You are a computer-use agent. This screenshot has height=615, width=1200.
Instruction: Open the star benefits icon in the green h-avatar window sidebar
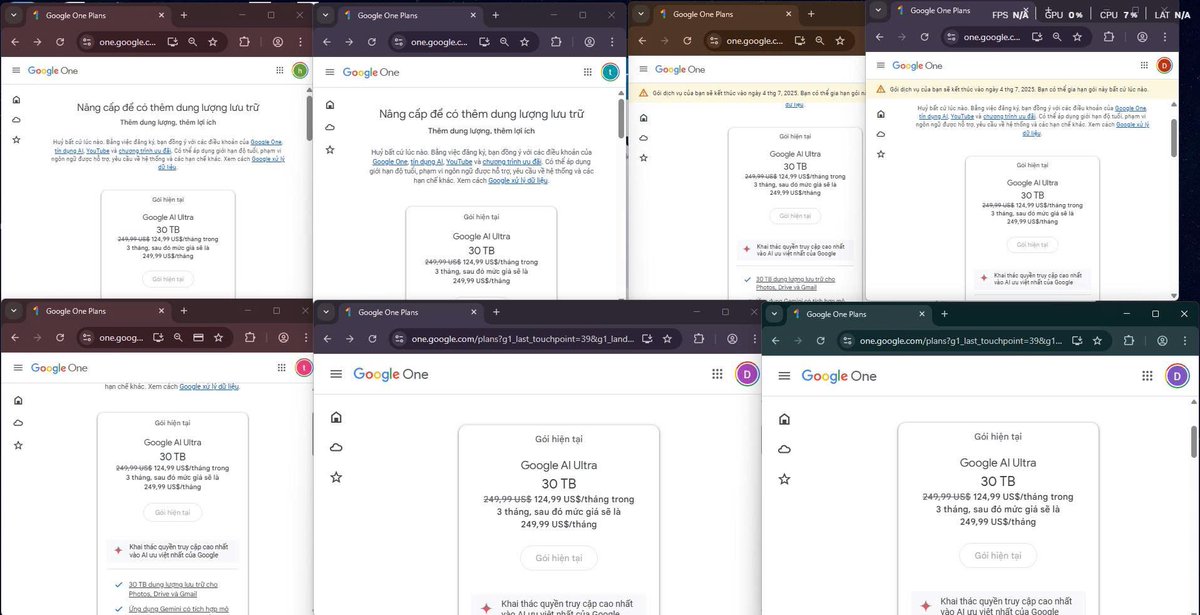(16, 140)
